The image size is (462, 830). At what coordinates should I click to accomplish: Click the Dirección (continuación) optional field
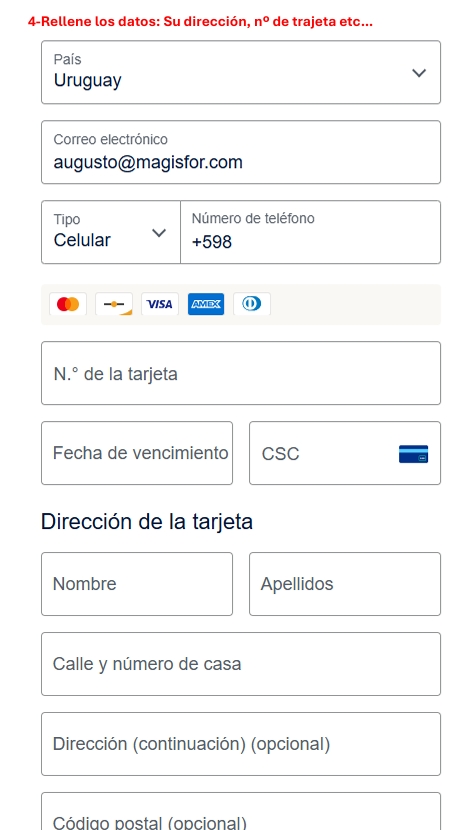tap(241, 744)
